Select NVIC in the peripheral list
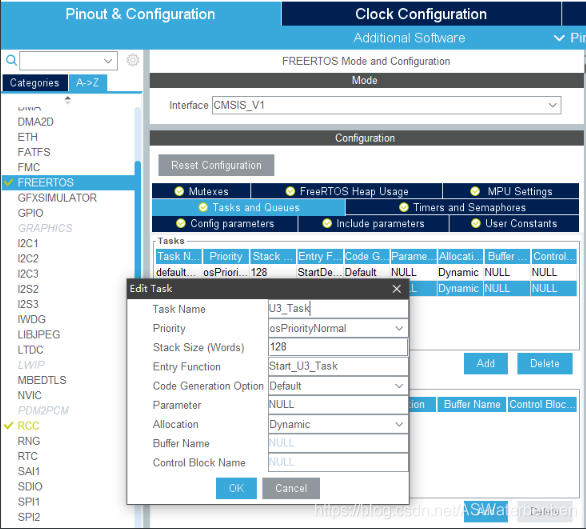The height and width of the screenshot is (529, 586). 29,395
